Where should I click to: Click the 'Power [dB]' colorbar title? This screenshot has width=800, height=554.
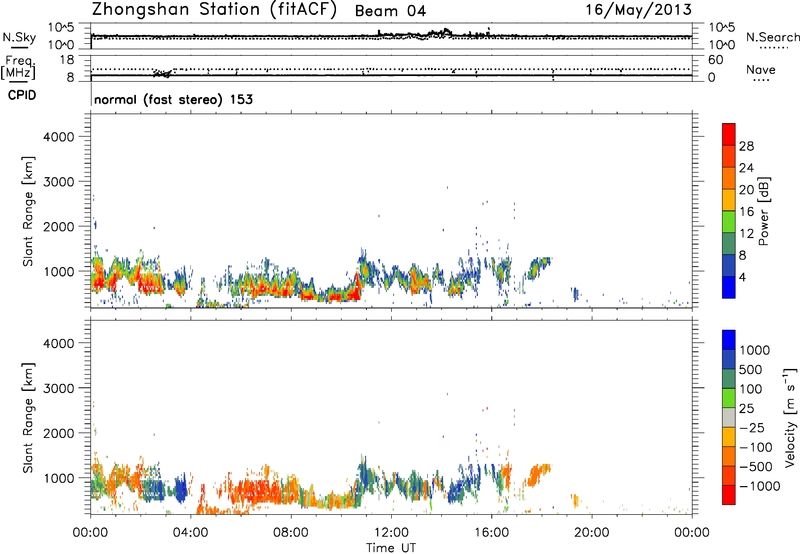[764, 211]
